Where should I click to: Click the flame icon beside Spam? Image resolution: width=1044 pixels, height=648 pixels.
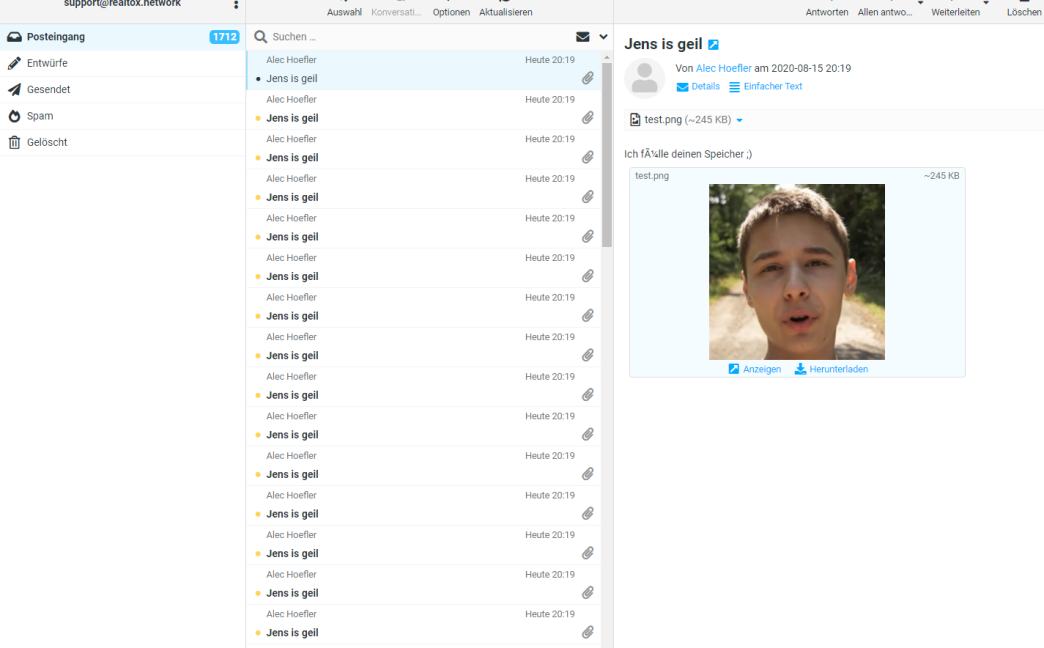14,116
